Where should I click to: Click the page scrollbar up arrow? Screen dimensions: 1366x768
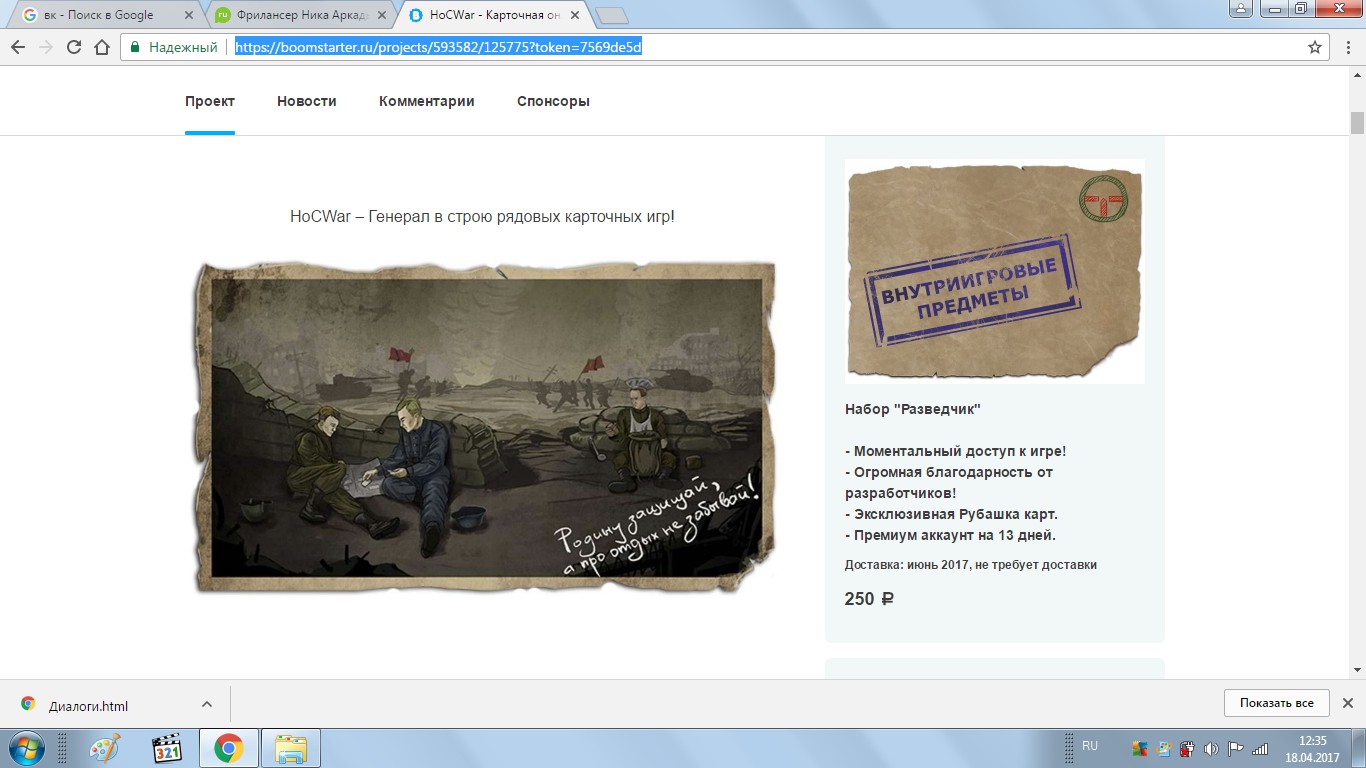(1357, 74)
